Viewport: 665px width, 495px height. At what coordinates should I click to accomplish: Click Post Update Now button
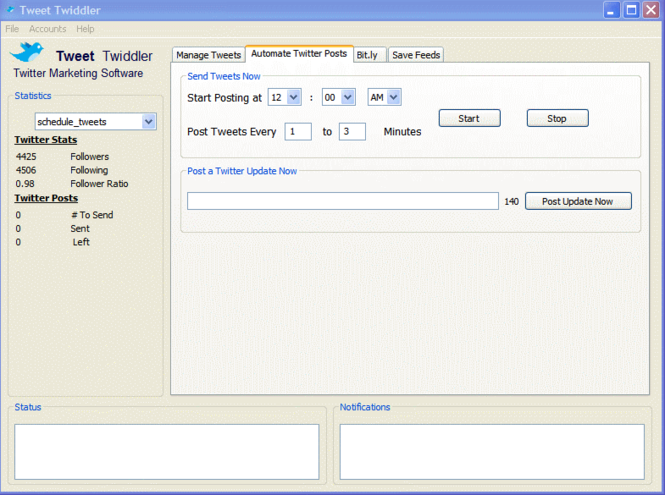(578, 201)
